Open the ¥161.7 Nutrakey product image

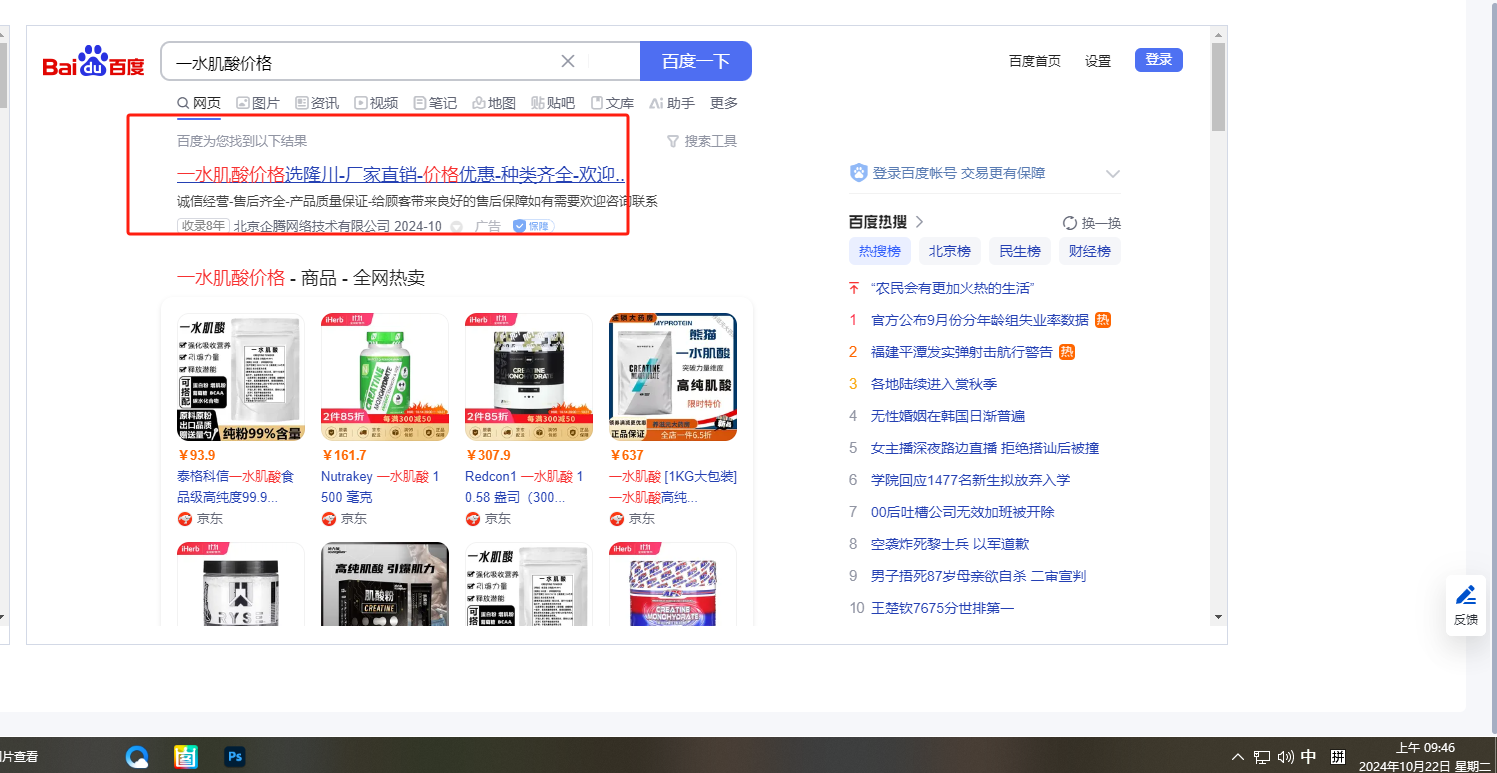point(385,377)
